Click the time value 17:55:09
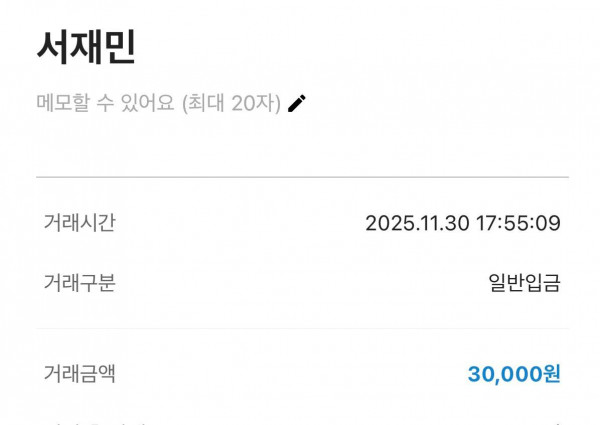Image resolution: width=600 pixels, height=425 pixels. pyautogui.click(x=518, y=223)
